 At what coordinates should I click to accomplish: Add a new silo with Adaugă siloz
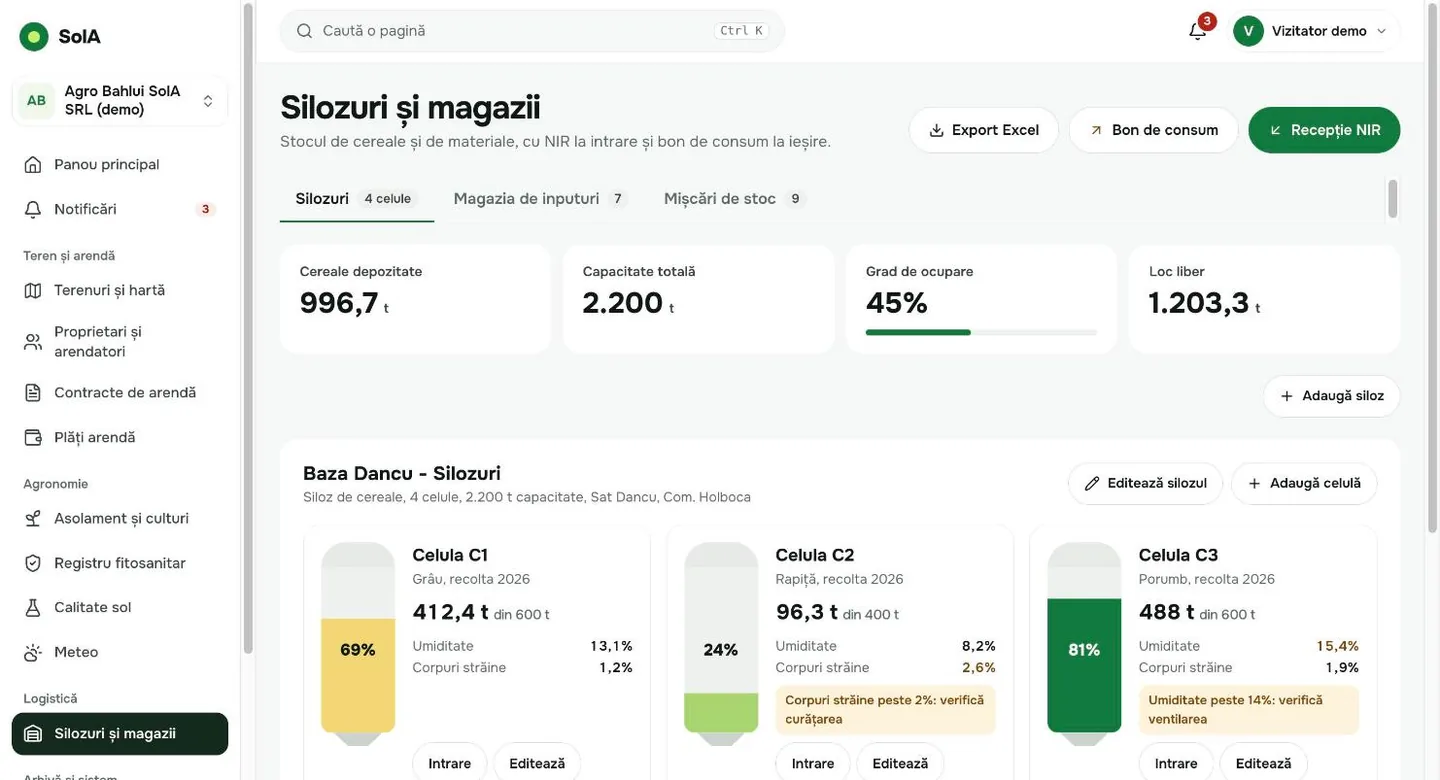[x=1332, y=396]
